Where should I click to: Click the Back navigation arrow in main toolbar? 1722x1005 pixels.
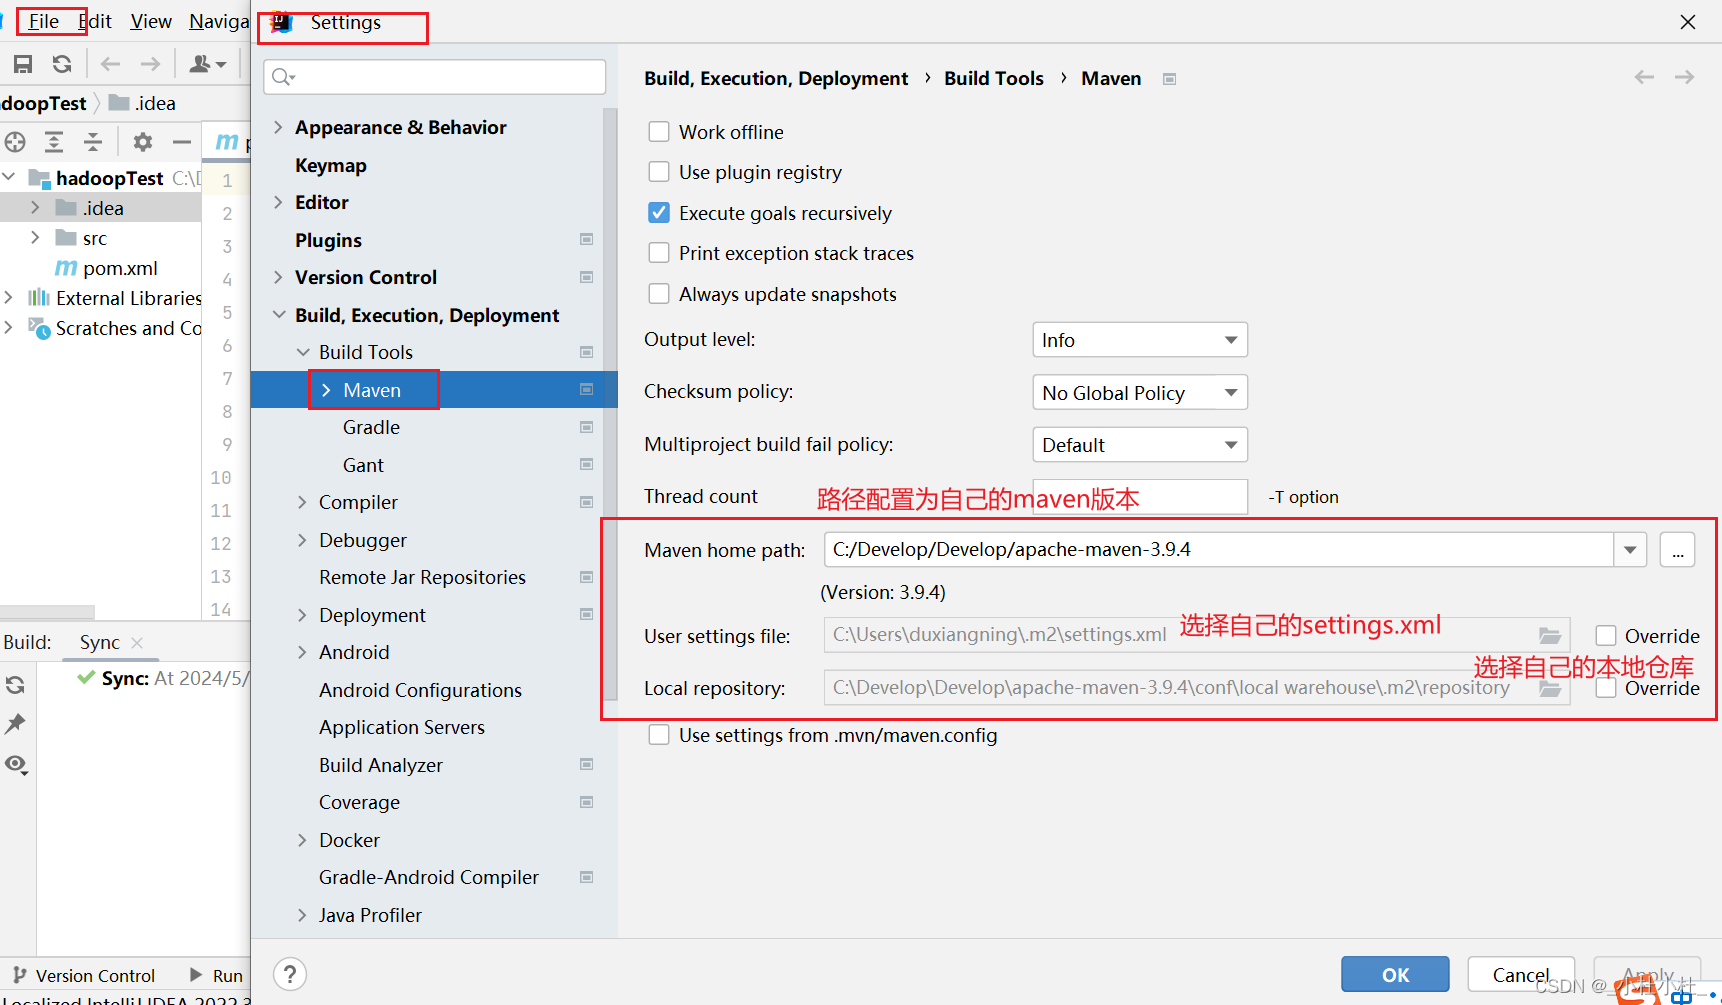pos(110,64)
